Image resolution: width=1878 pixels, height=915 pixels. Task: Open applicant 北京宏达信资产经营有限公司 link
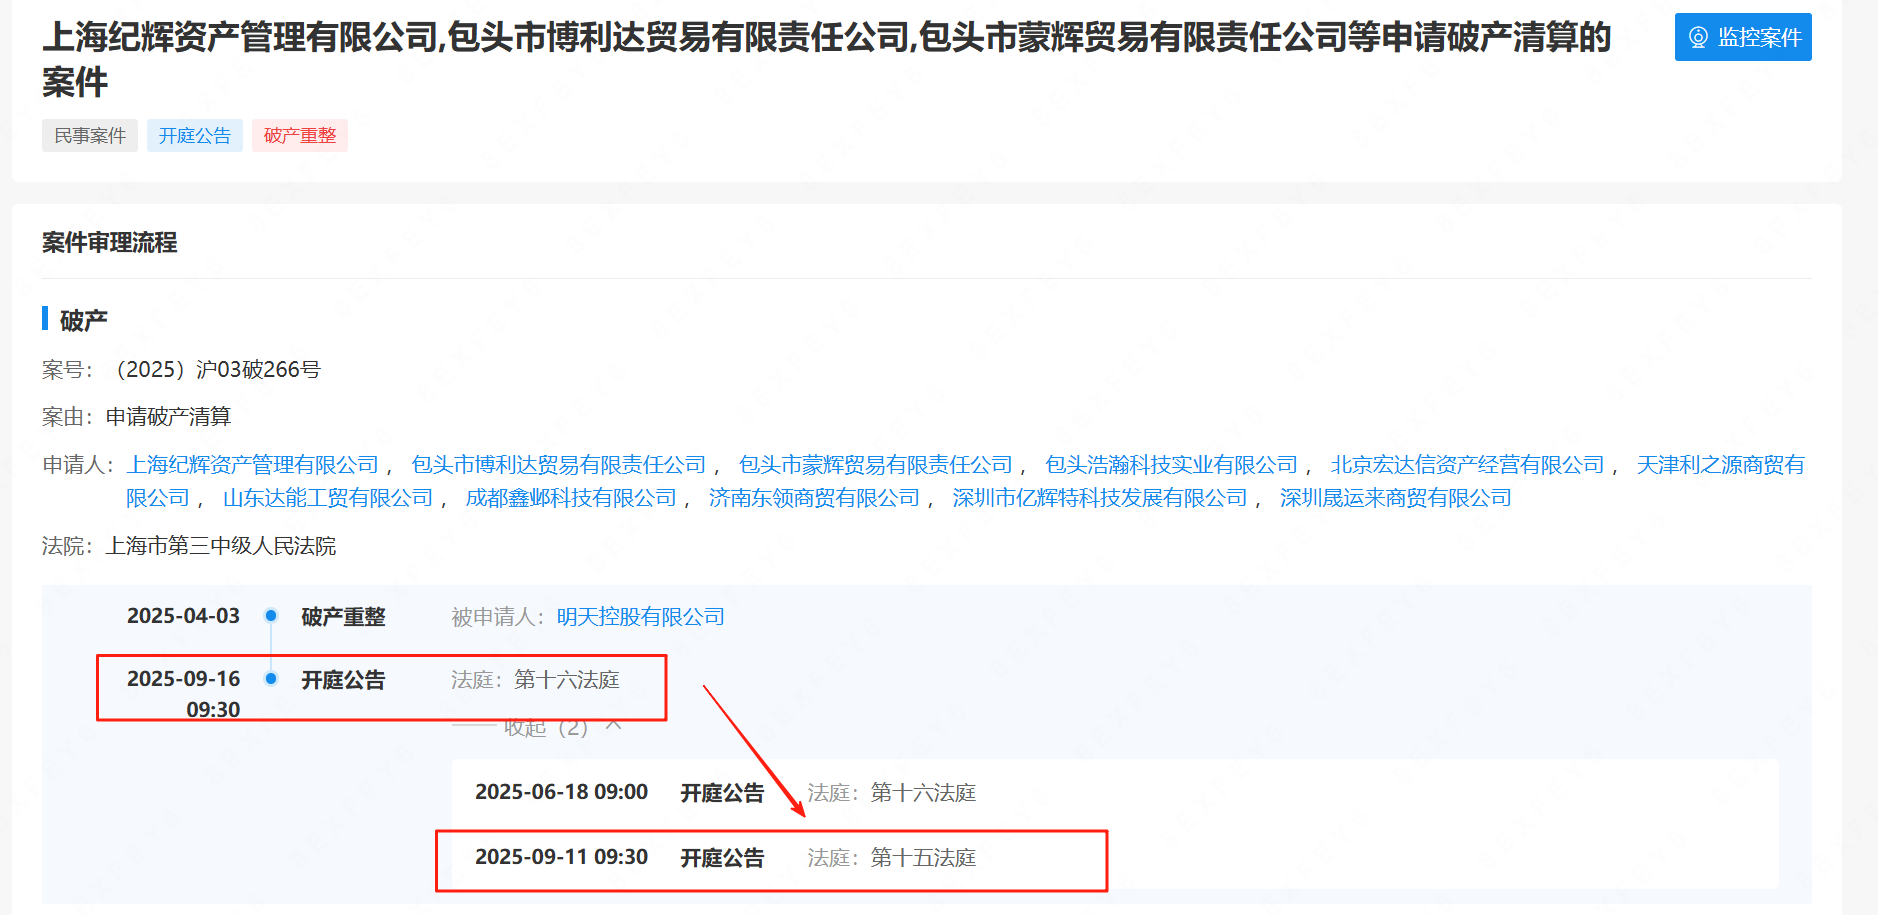(x=1467, y=465)
